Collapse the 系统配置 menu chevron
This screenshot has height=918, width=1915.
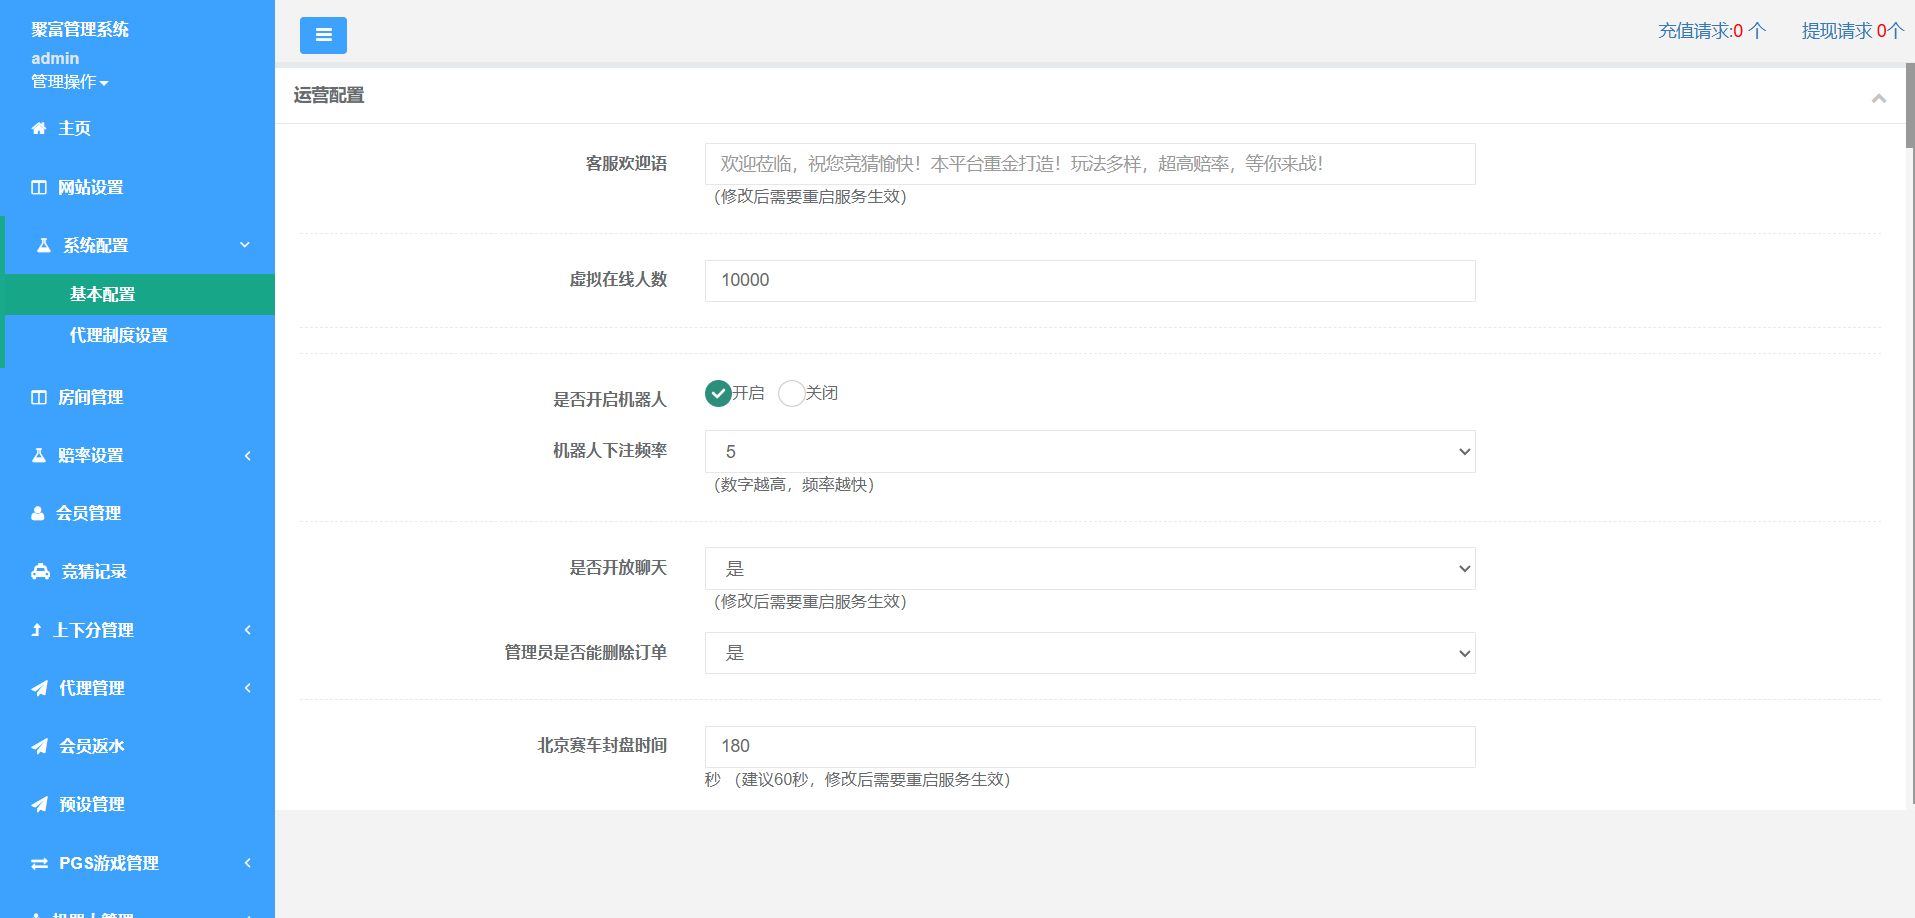245,245
